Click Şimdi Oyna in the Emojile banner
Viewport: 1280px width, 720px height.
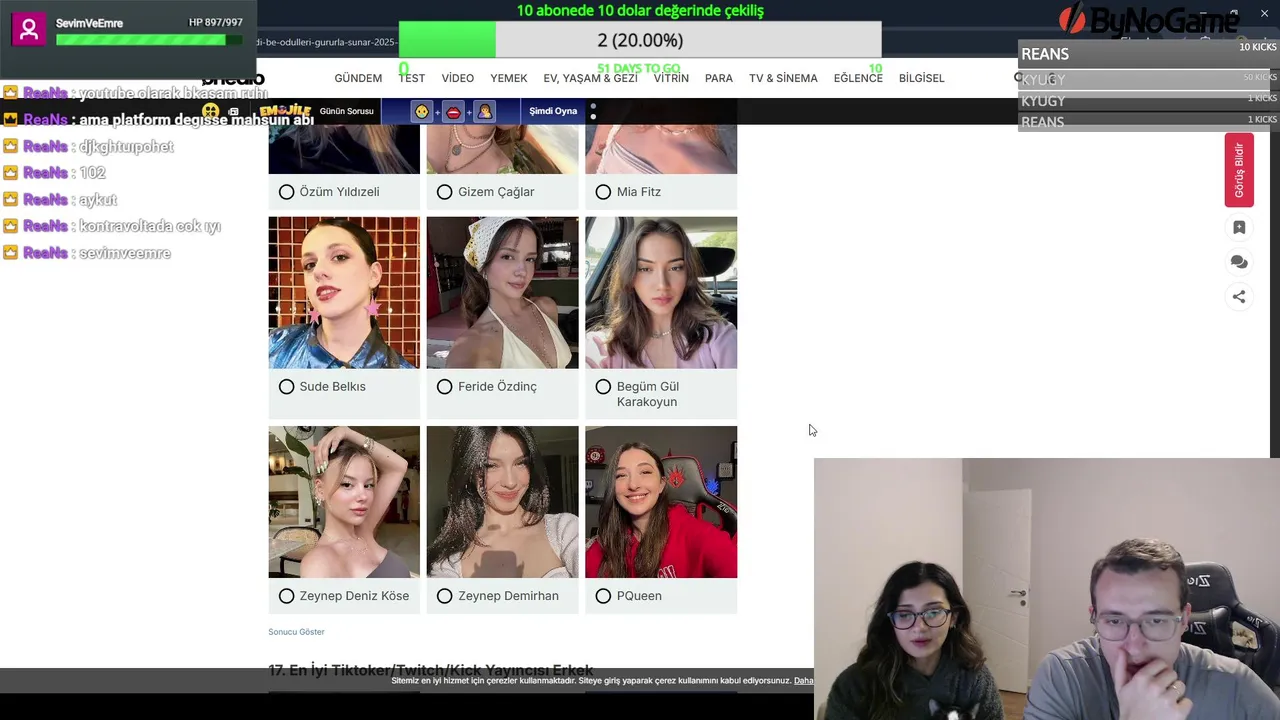click(x=553, y=111)
